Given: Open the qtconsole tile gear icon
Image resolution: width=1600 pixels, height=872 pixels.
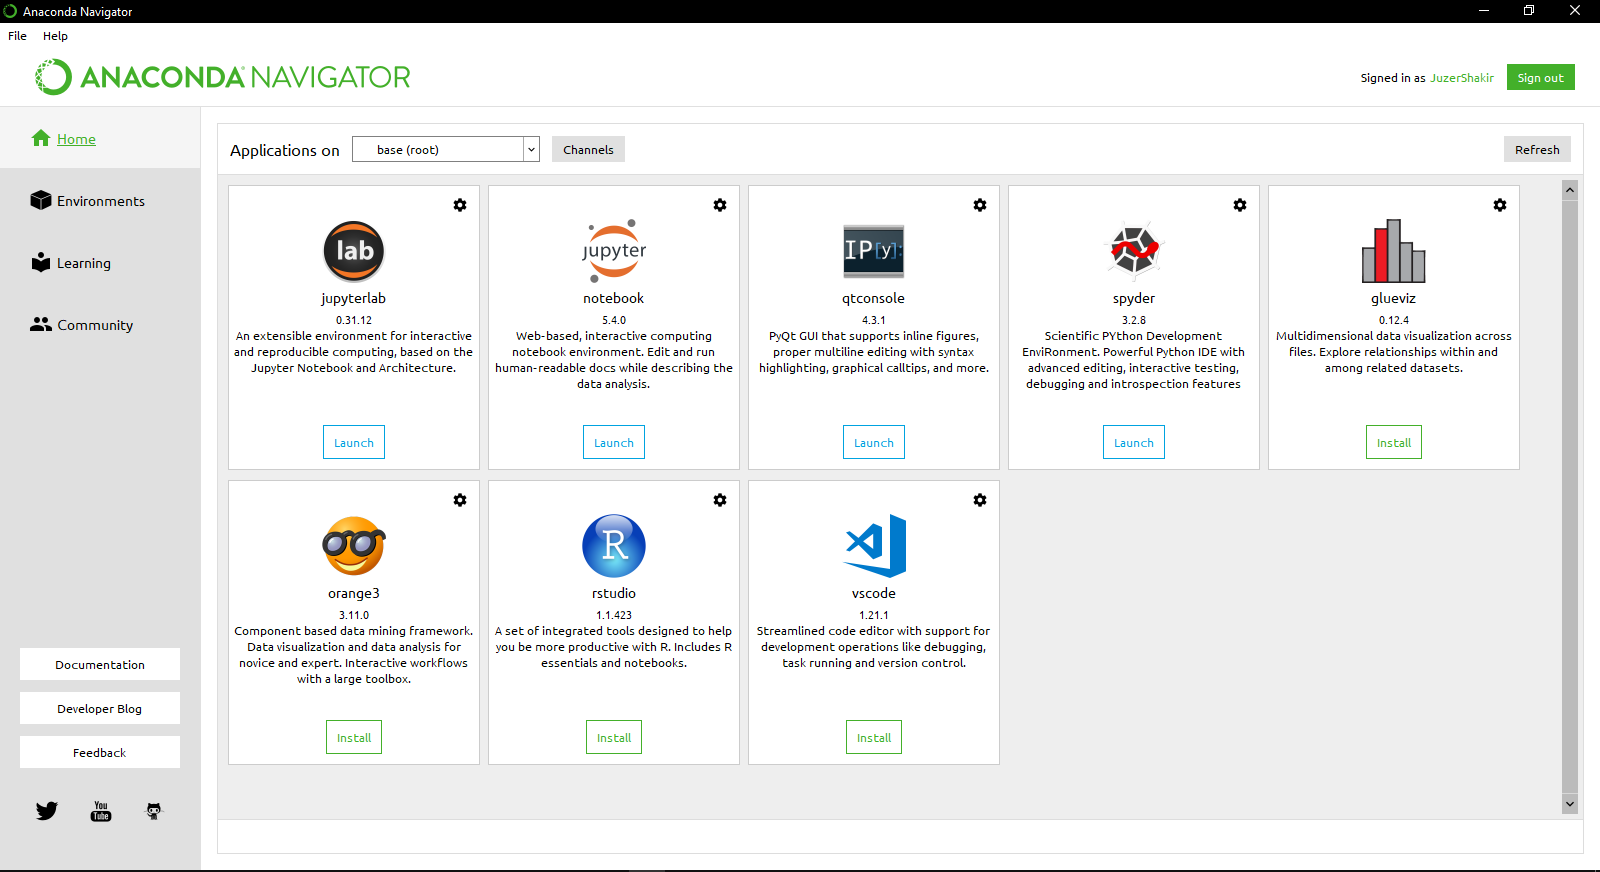Looking at the screenshot, I should coord(980,205).
